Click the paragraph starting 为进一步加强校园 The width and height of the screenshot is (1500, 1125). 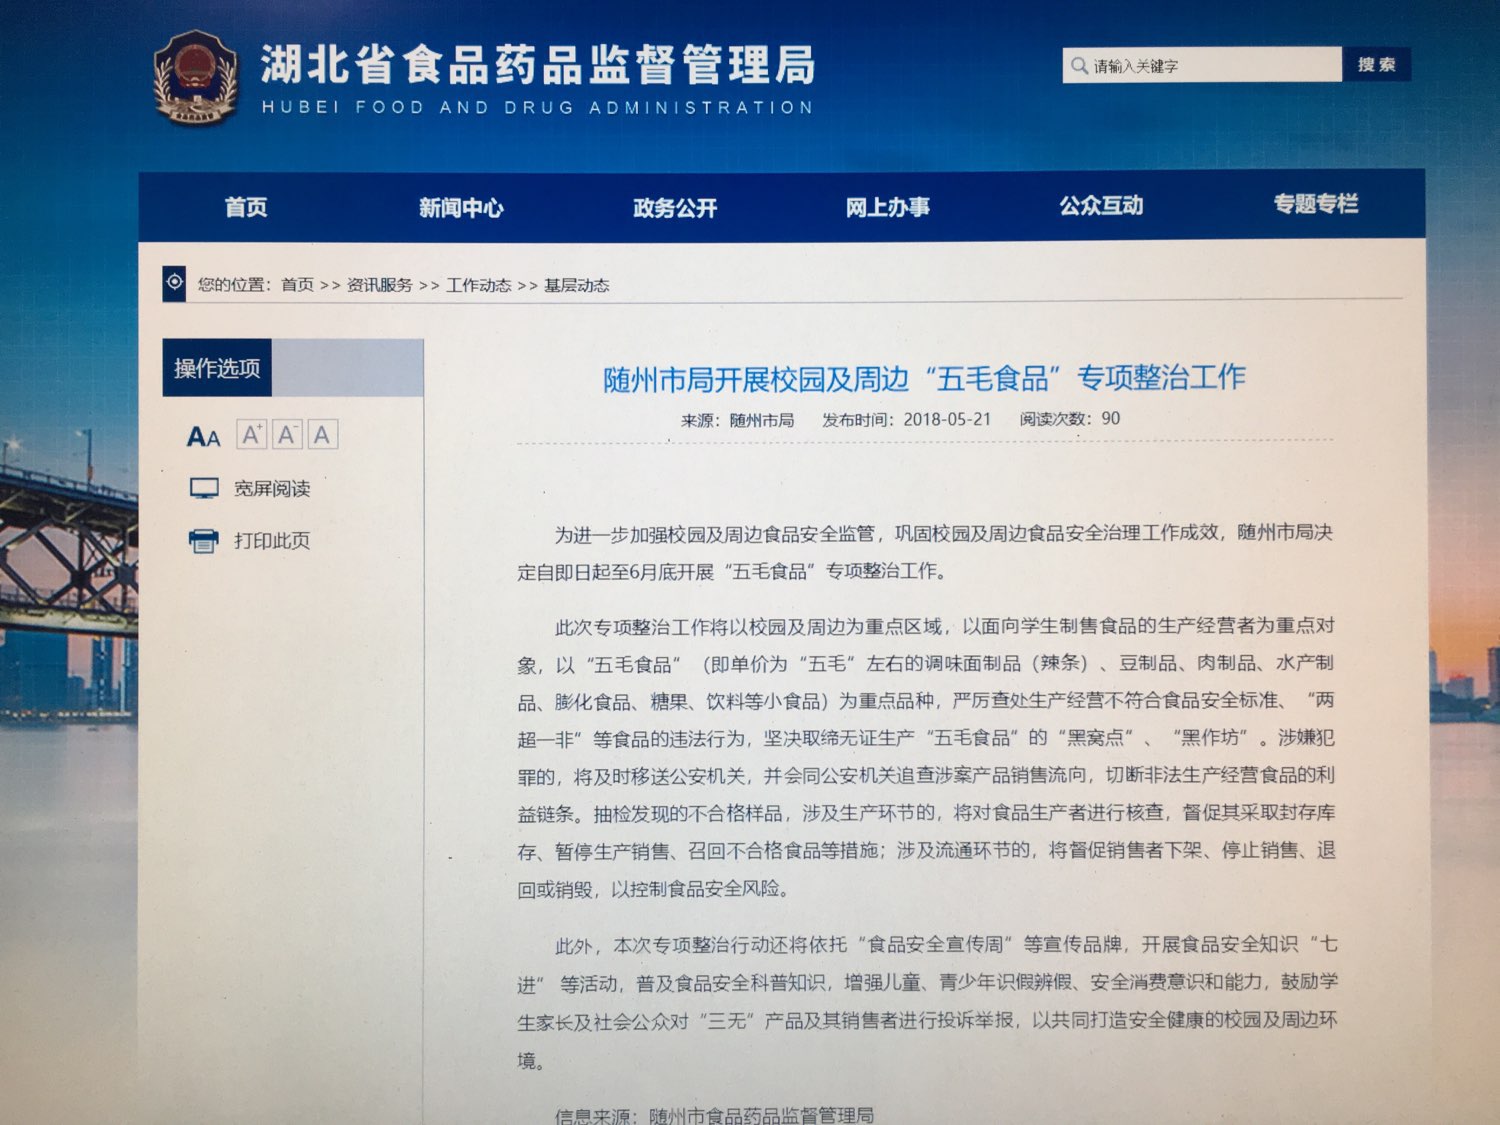pyautogui.click(x=925, y=552)
